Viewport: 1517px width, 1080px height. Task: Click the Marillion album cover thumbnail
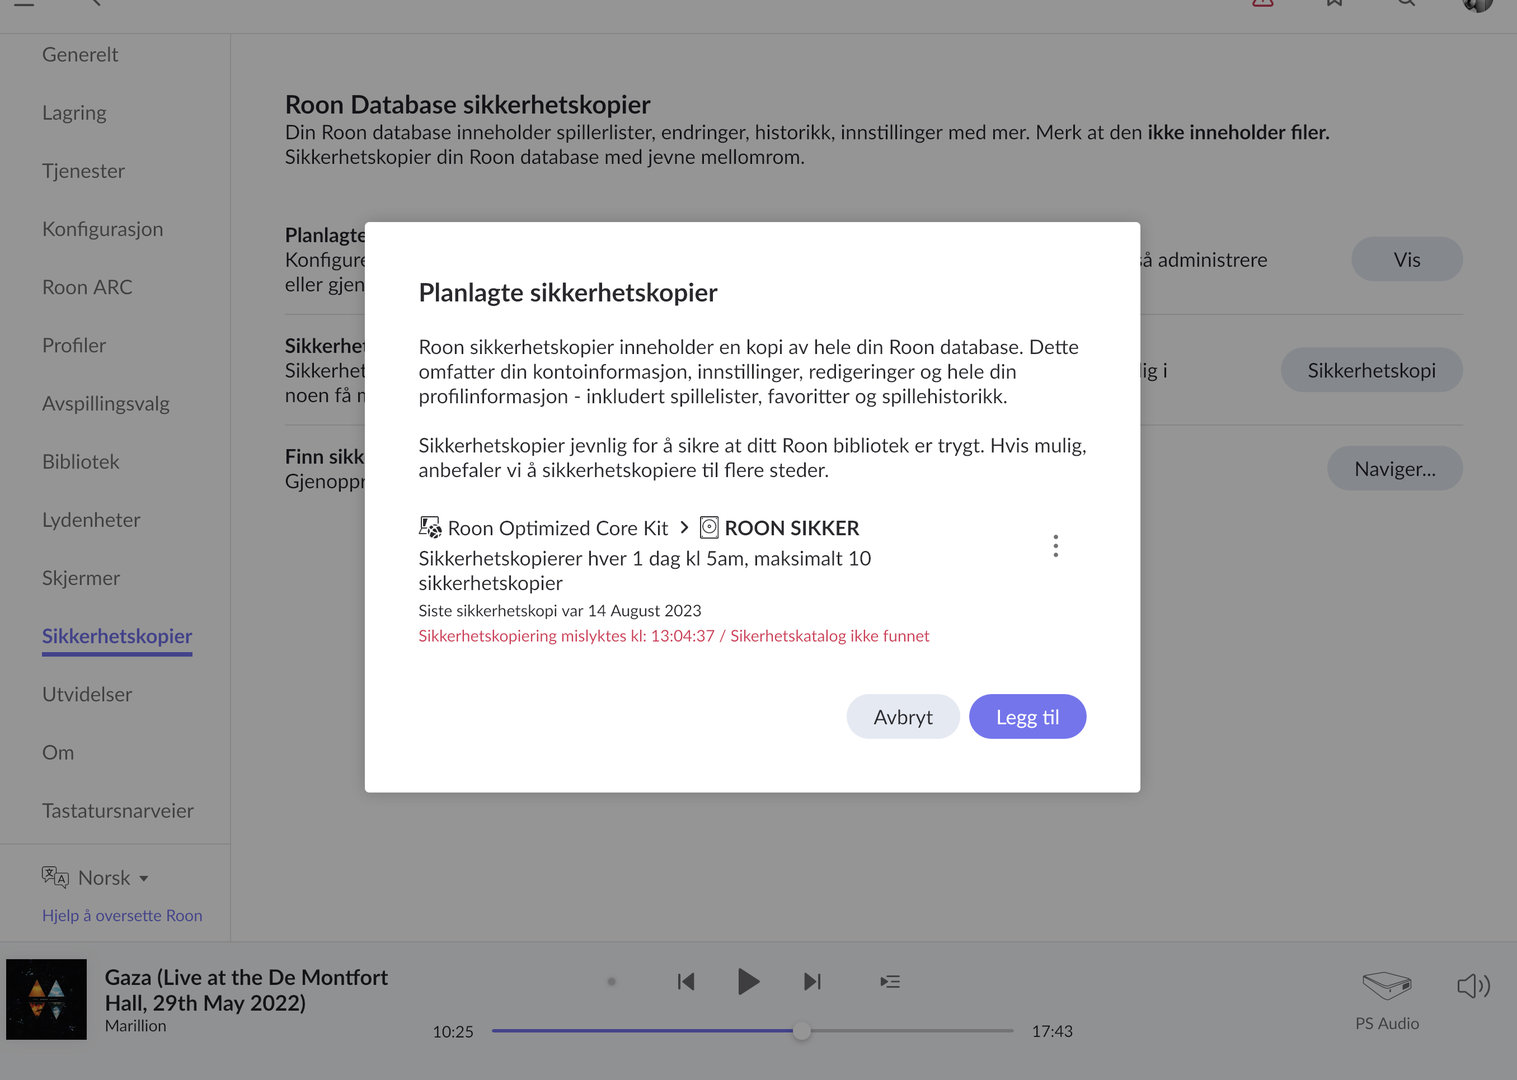click(x=46, y=1000)
